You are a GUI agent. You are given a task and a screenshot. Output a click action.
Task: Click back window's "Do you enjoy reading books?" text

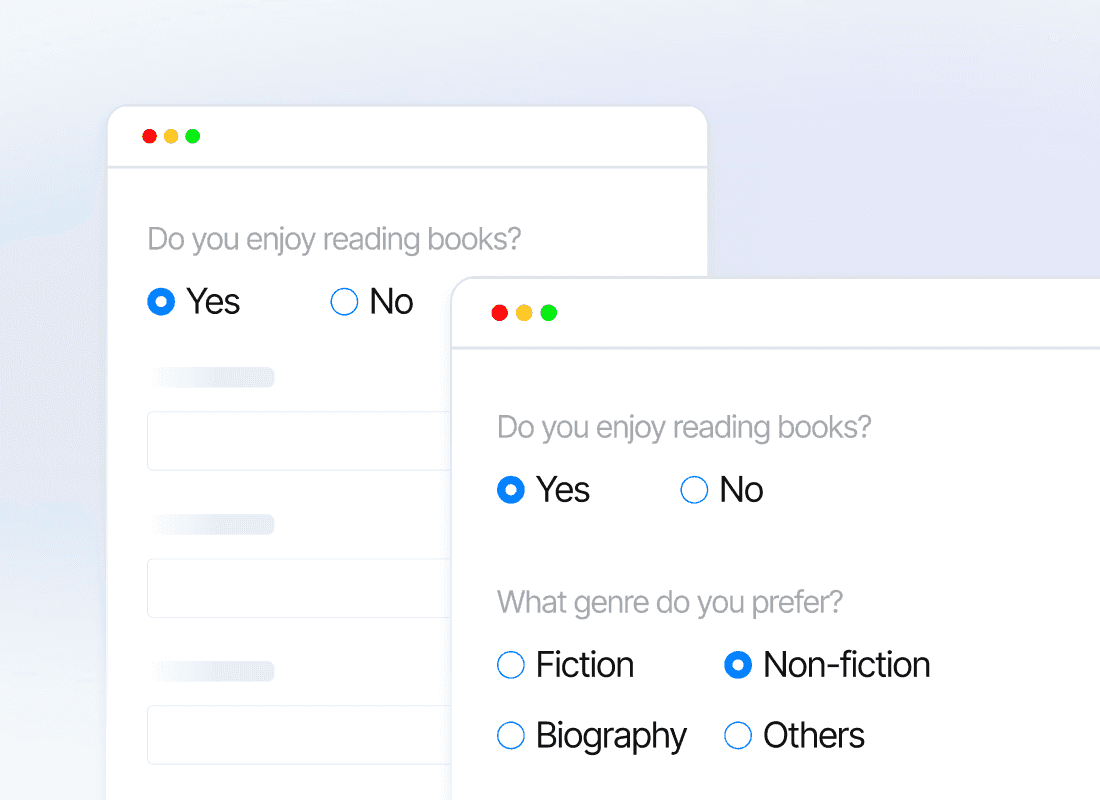click(334, 240)
